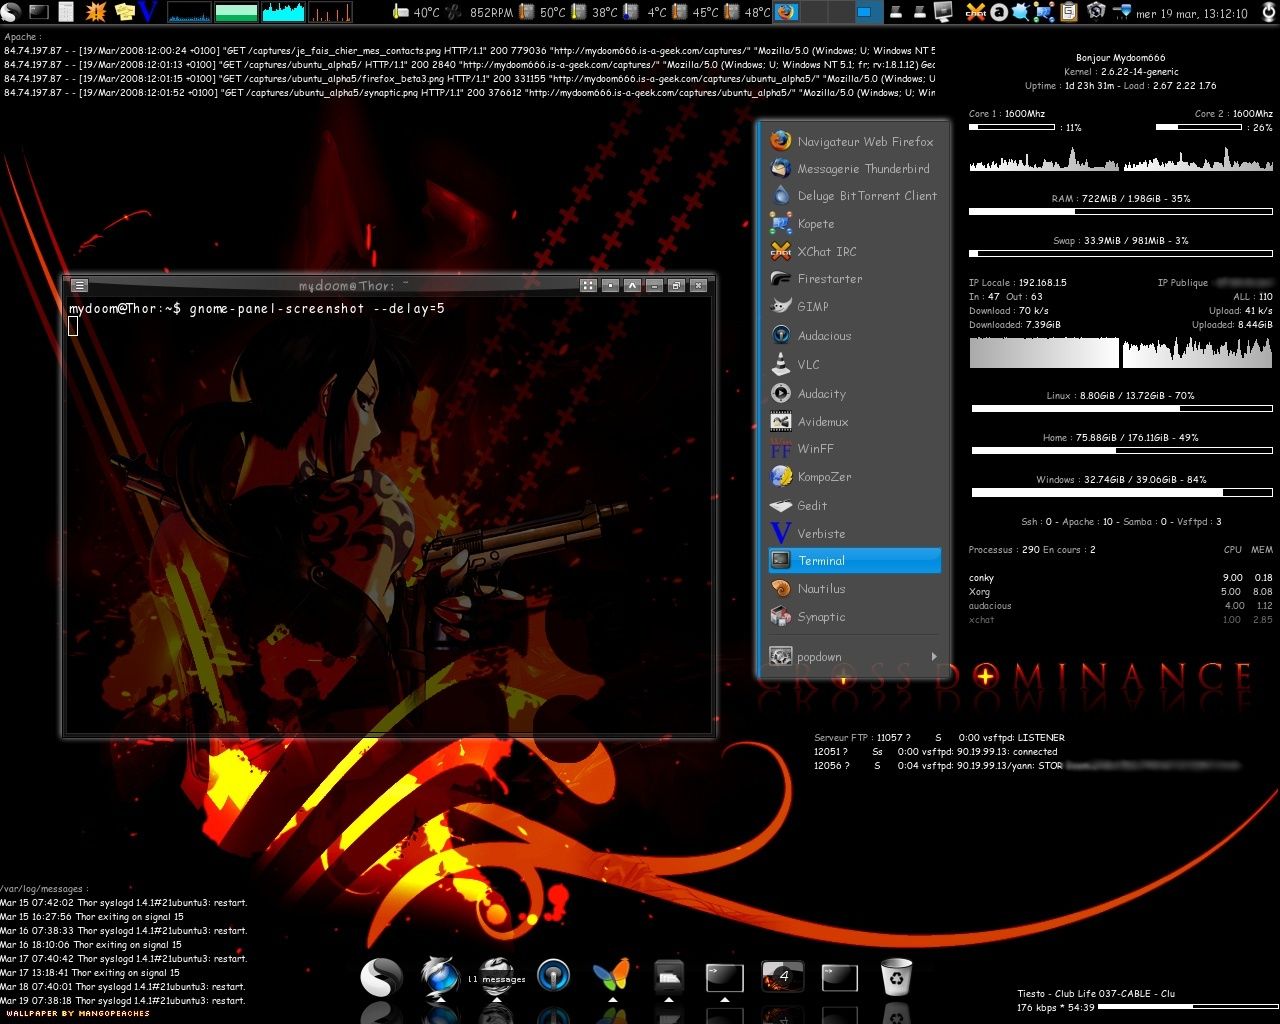Open the colorful butterfly messenger in dock
The height and width of the screenshot is (1024, 1280).
pos(611,975)
